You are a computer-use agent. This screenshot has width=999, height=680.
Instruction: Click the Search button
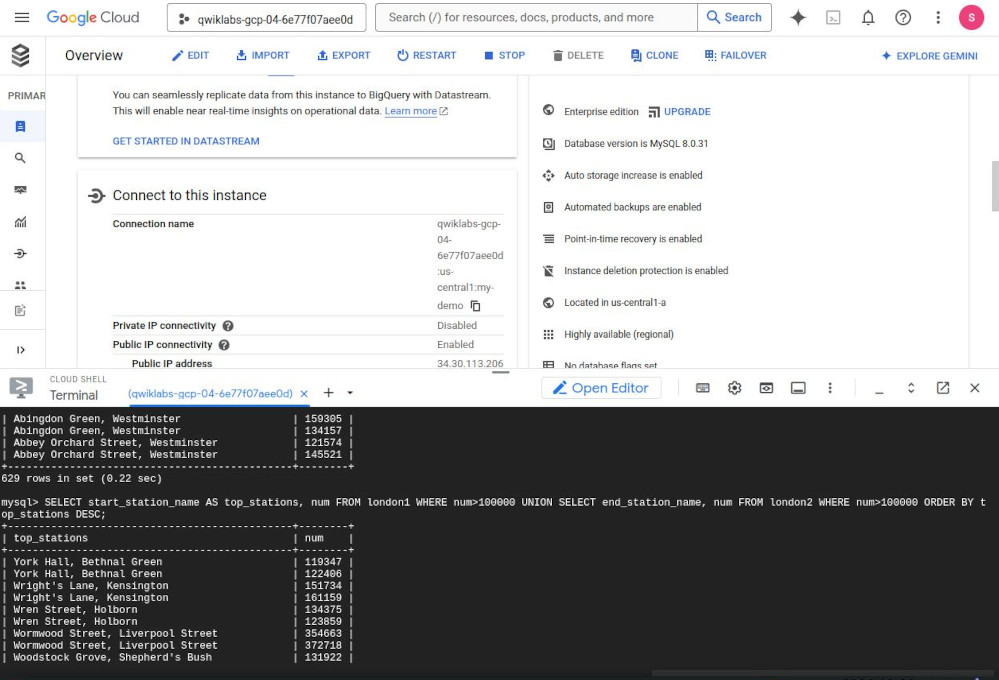pyautogui.click(x=735, y=18)
